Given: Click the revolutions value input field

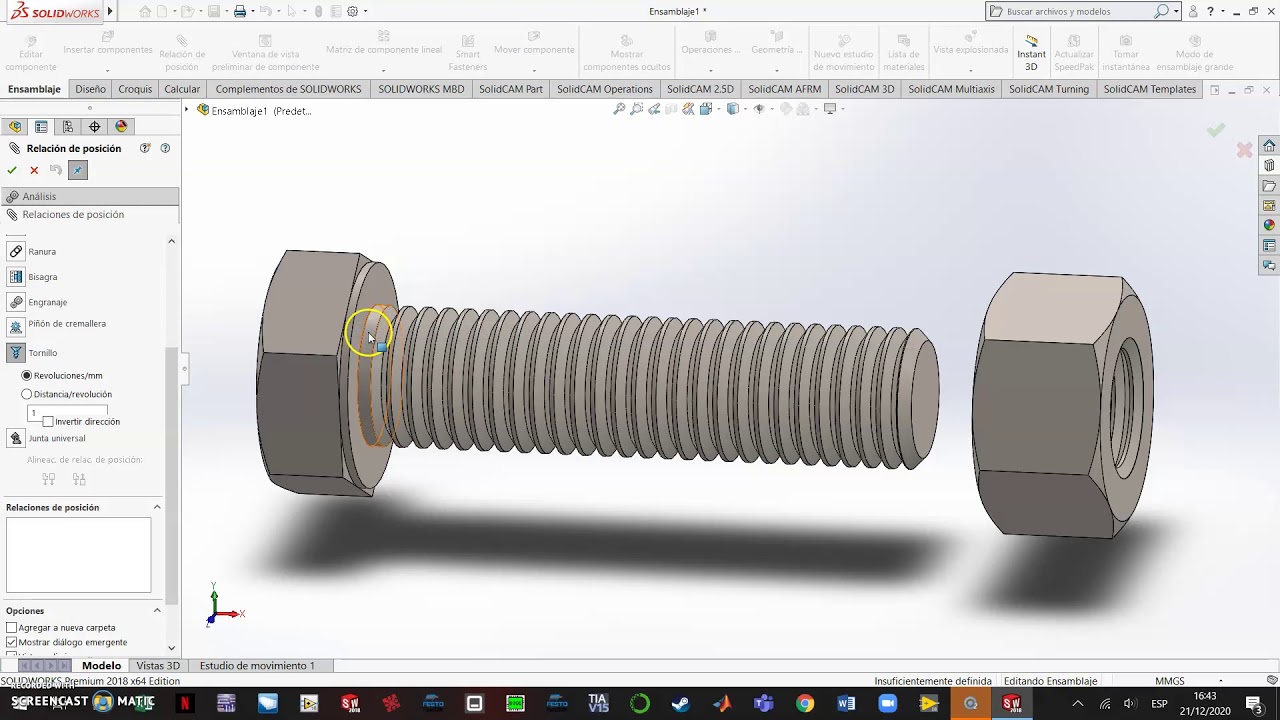Looking at the screenshot, I should click(x=67, y=411).
